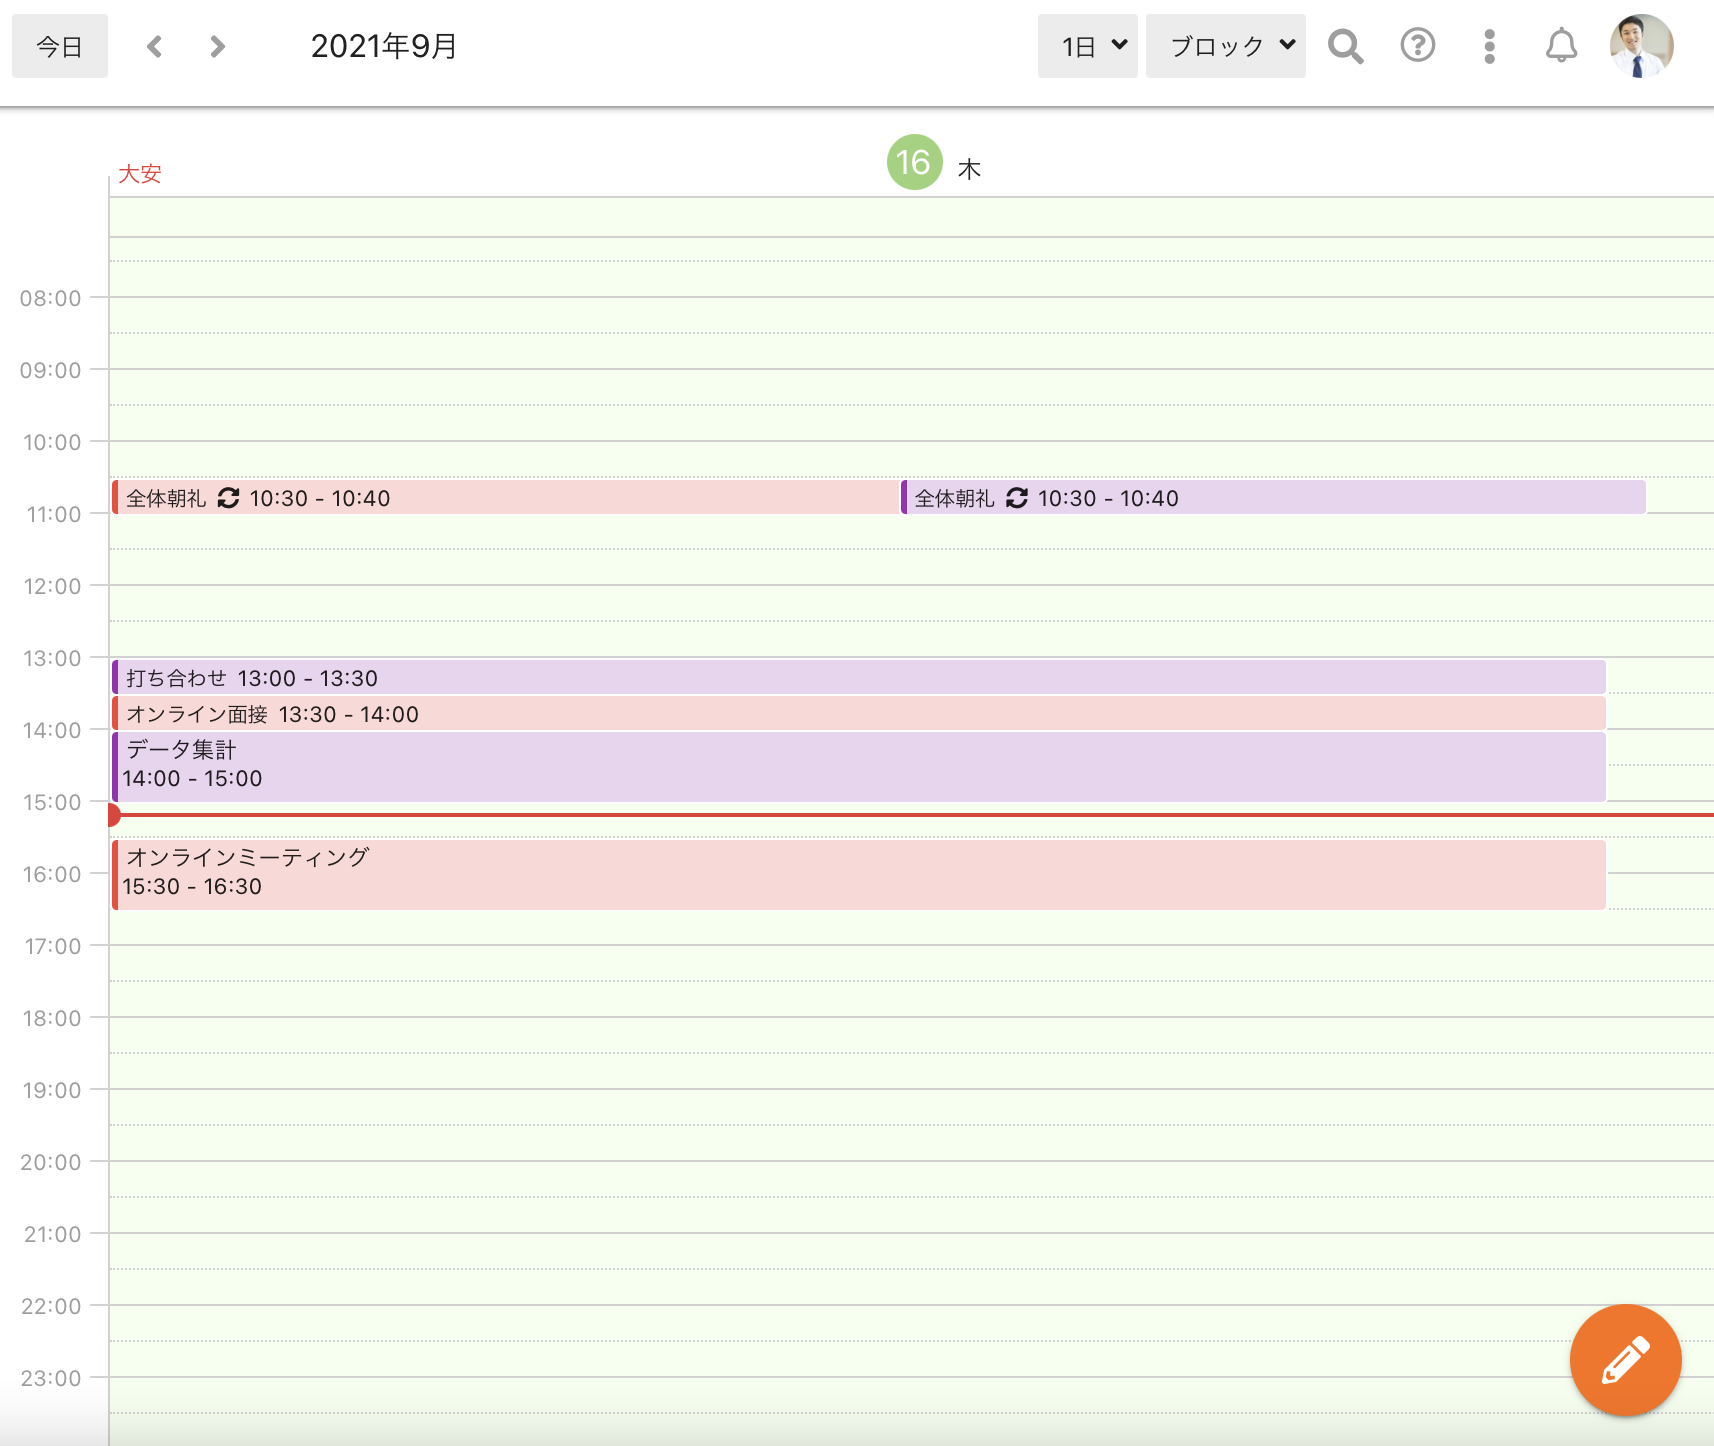Click the orange pencil create event button
This screenshot has height=1446, width=1714.
click(1625, 1360)
